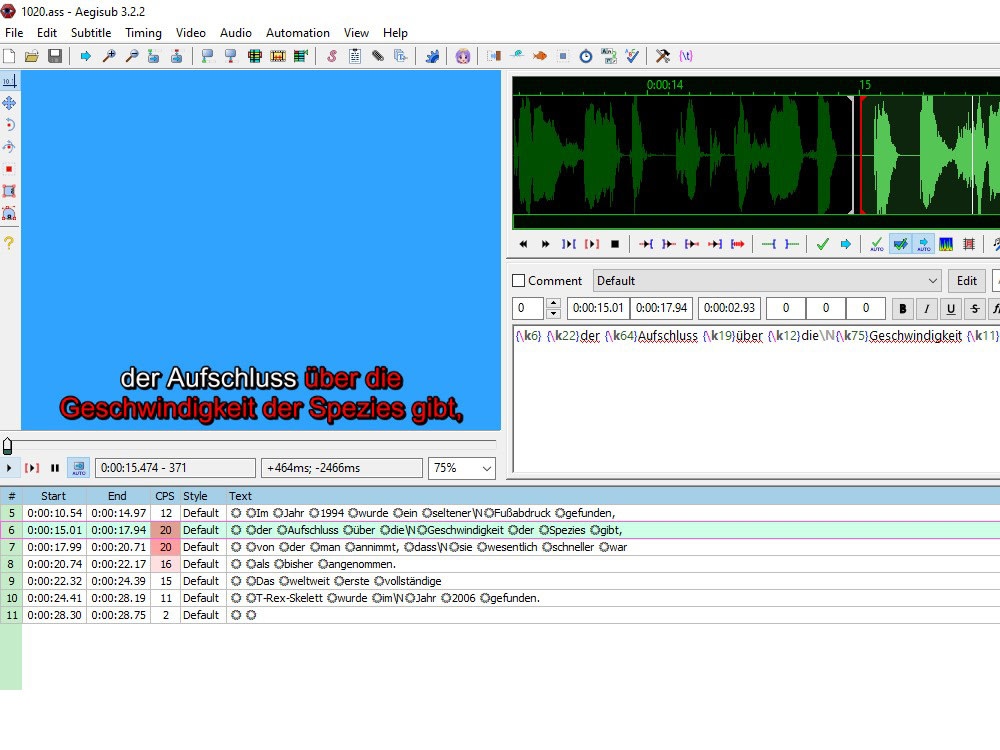Open Spell Checker icon
This screenshot has width=1000, height=750.
[x=631, y=56]
